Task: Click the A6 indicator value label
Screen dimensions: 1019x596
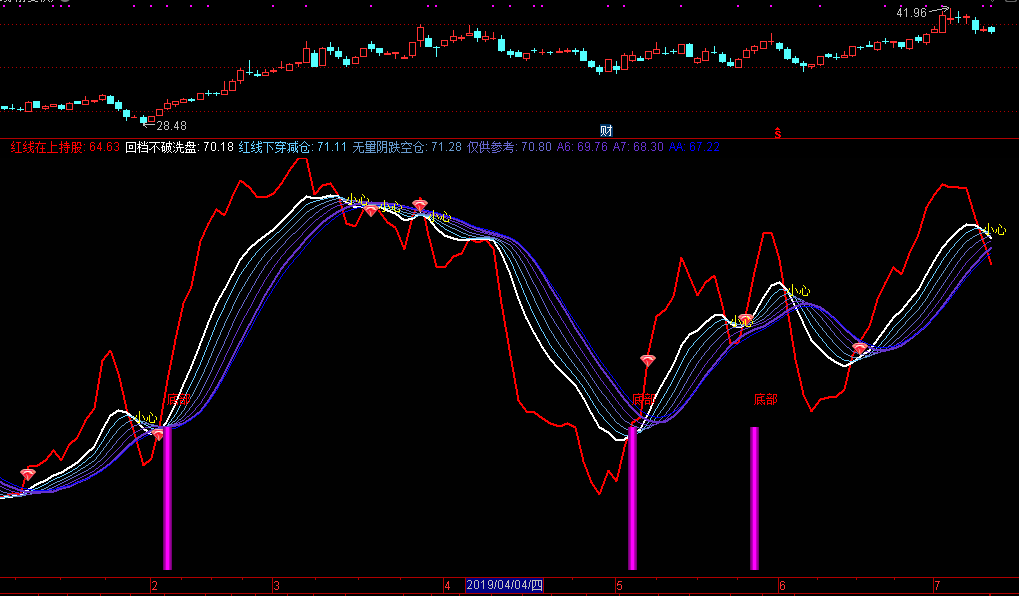Action: (x=580, y=147)
